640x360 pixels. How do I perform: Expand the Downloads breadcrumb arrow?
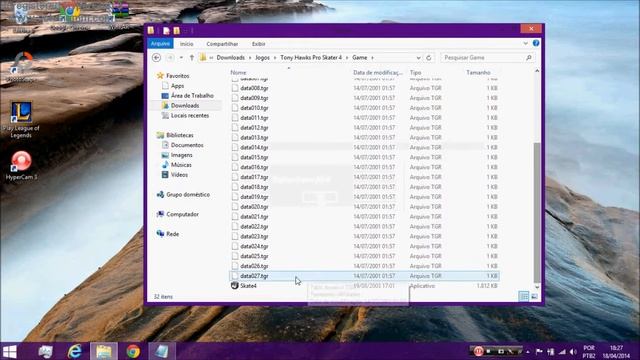250,58
